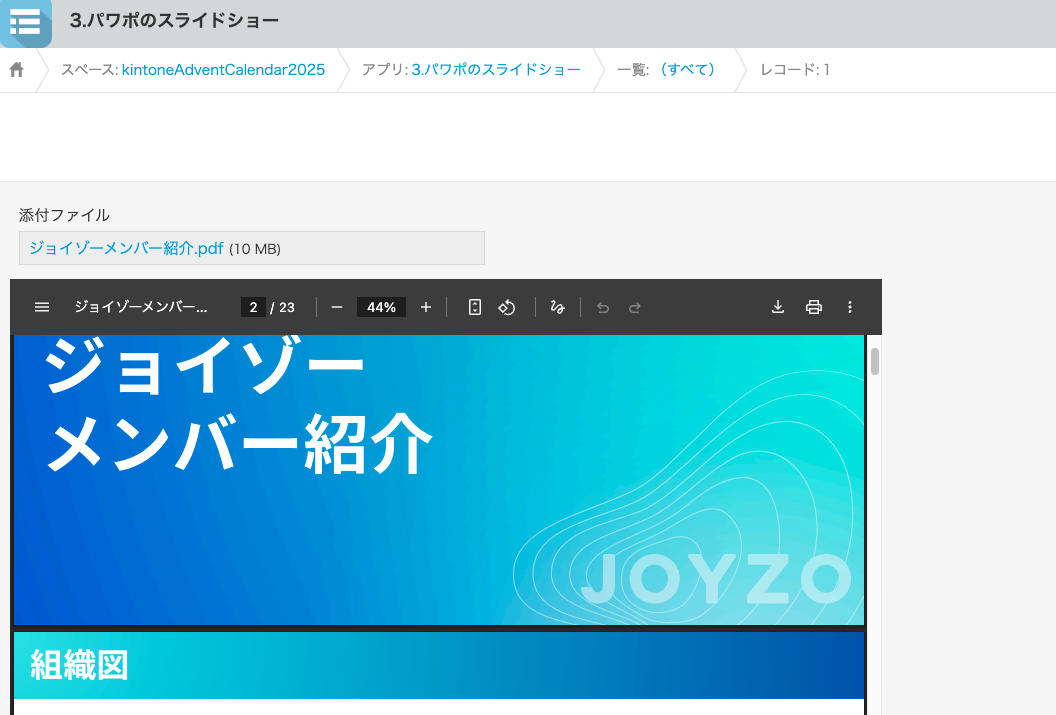
Task: Click inside the page number field
Action: point(253,307)
